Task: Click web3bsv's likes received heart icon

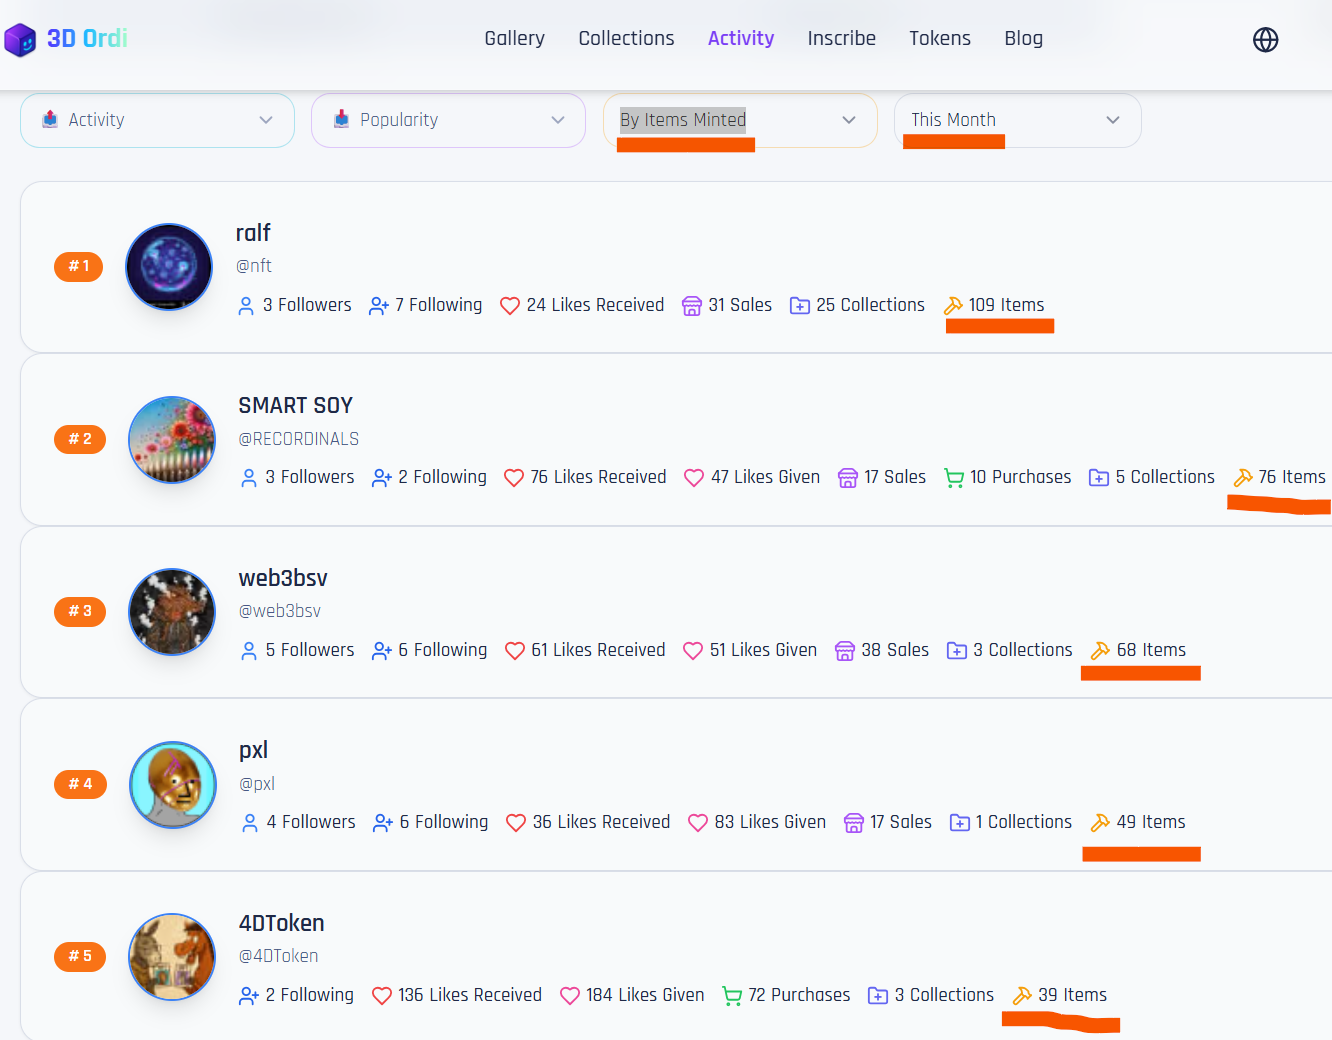Action: 515,651
